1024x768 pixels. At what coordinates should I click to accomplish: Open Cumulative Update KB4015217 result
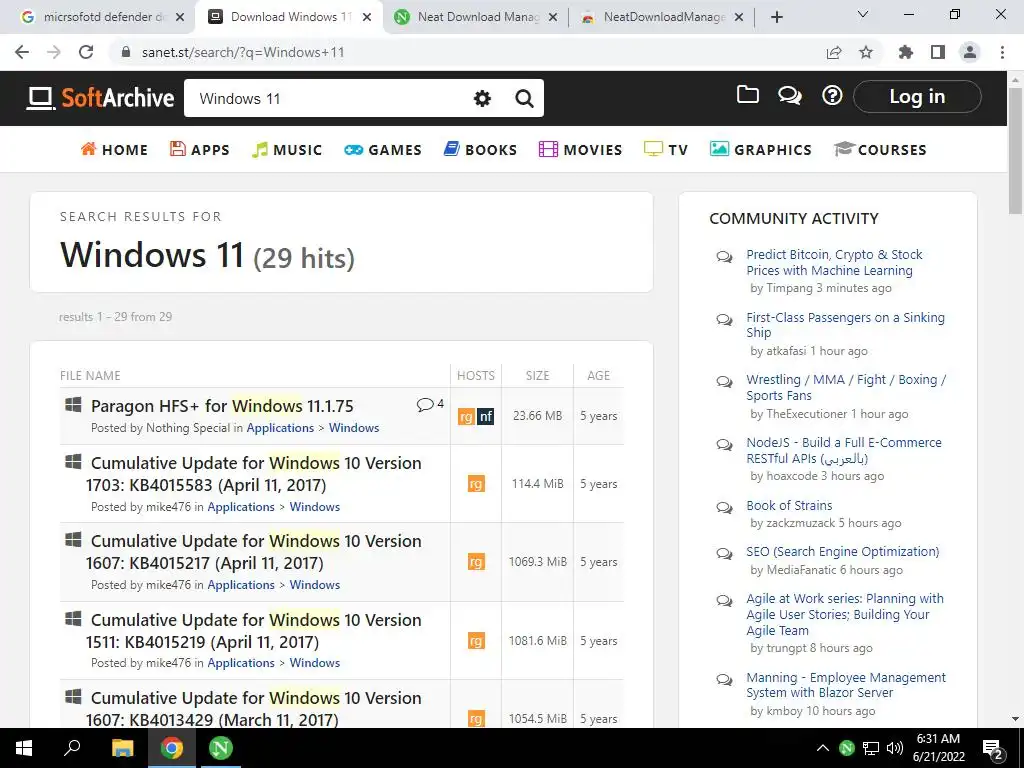coord(253,552)
